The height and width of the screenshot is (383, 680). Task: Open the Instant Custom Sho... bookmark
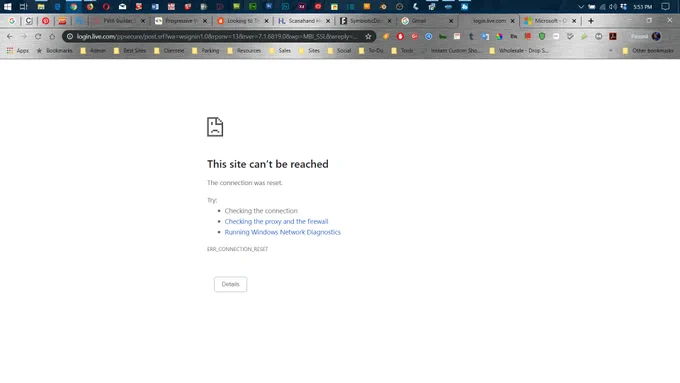pyautogui.click(x=451, y=51)
